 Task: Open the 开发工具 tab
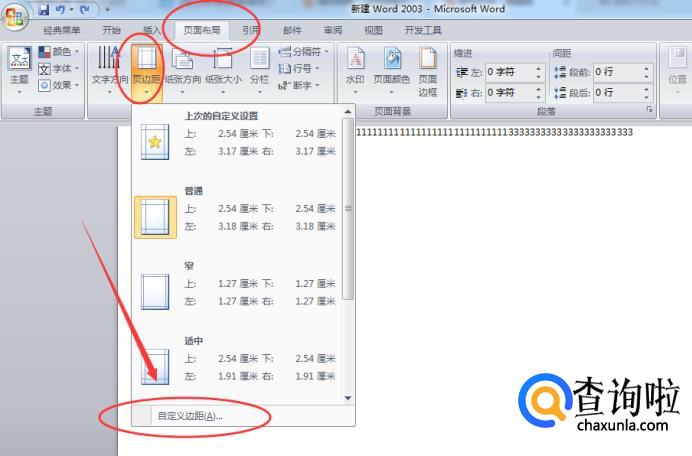tap(423, 30)
